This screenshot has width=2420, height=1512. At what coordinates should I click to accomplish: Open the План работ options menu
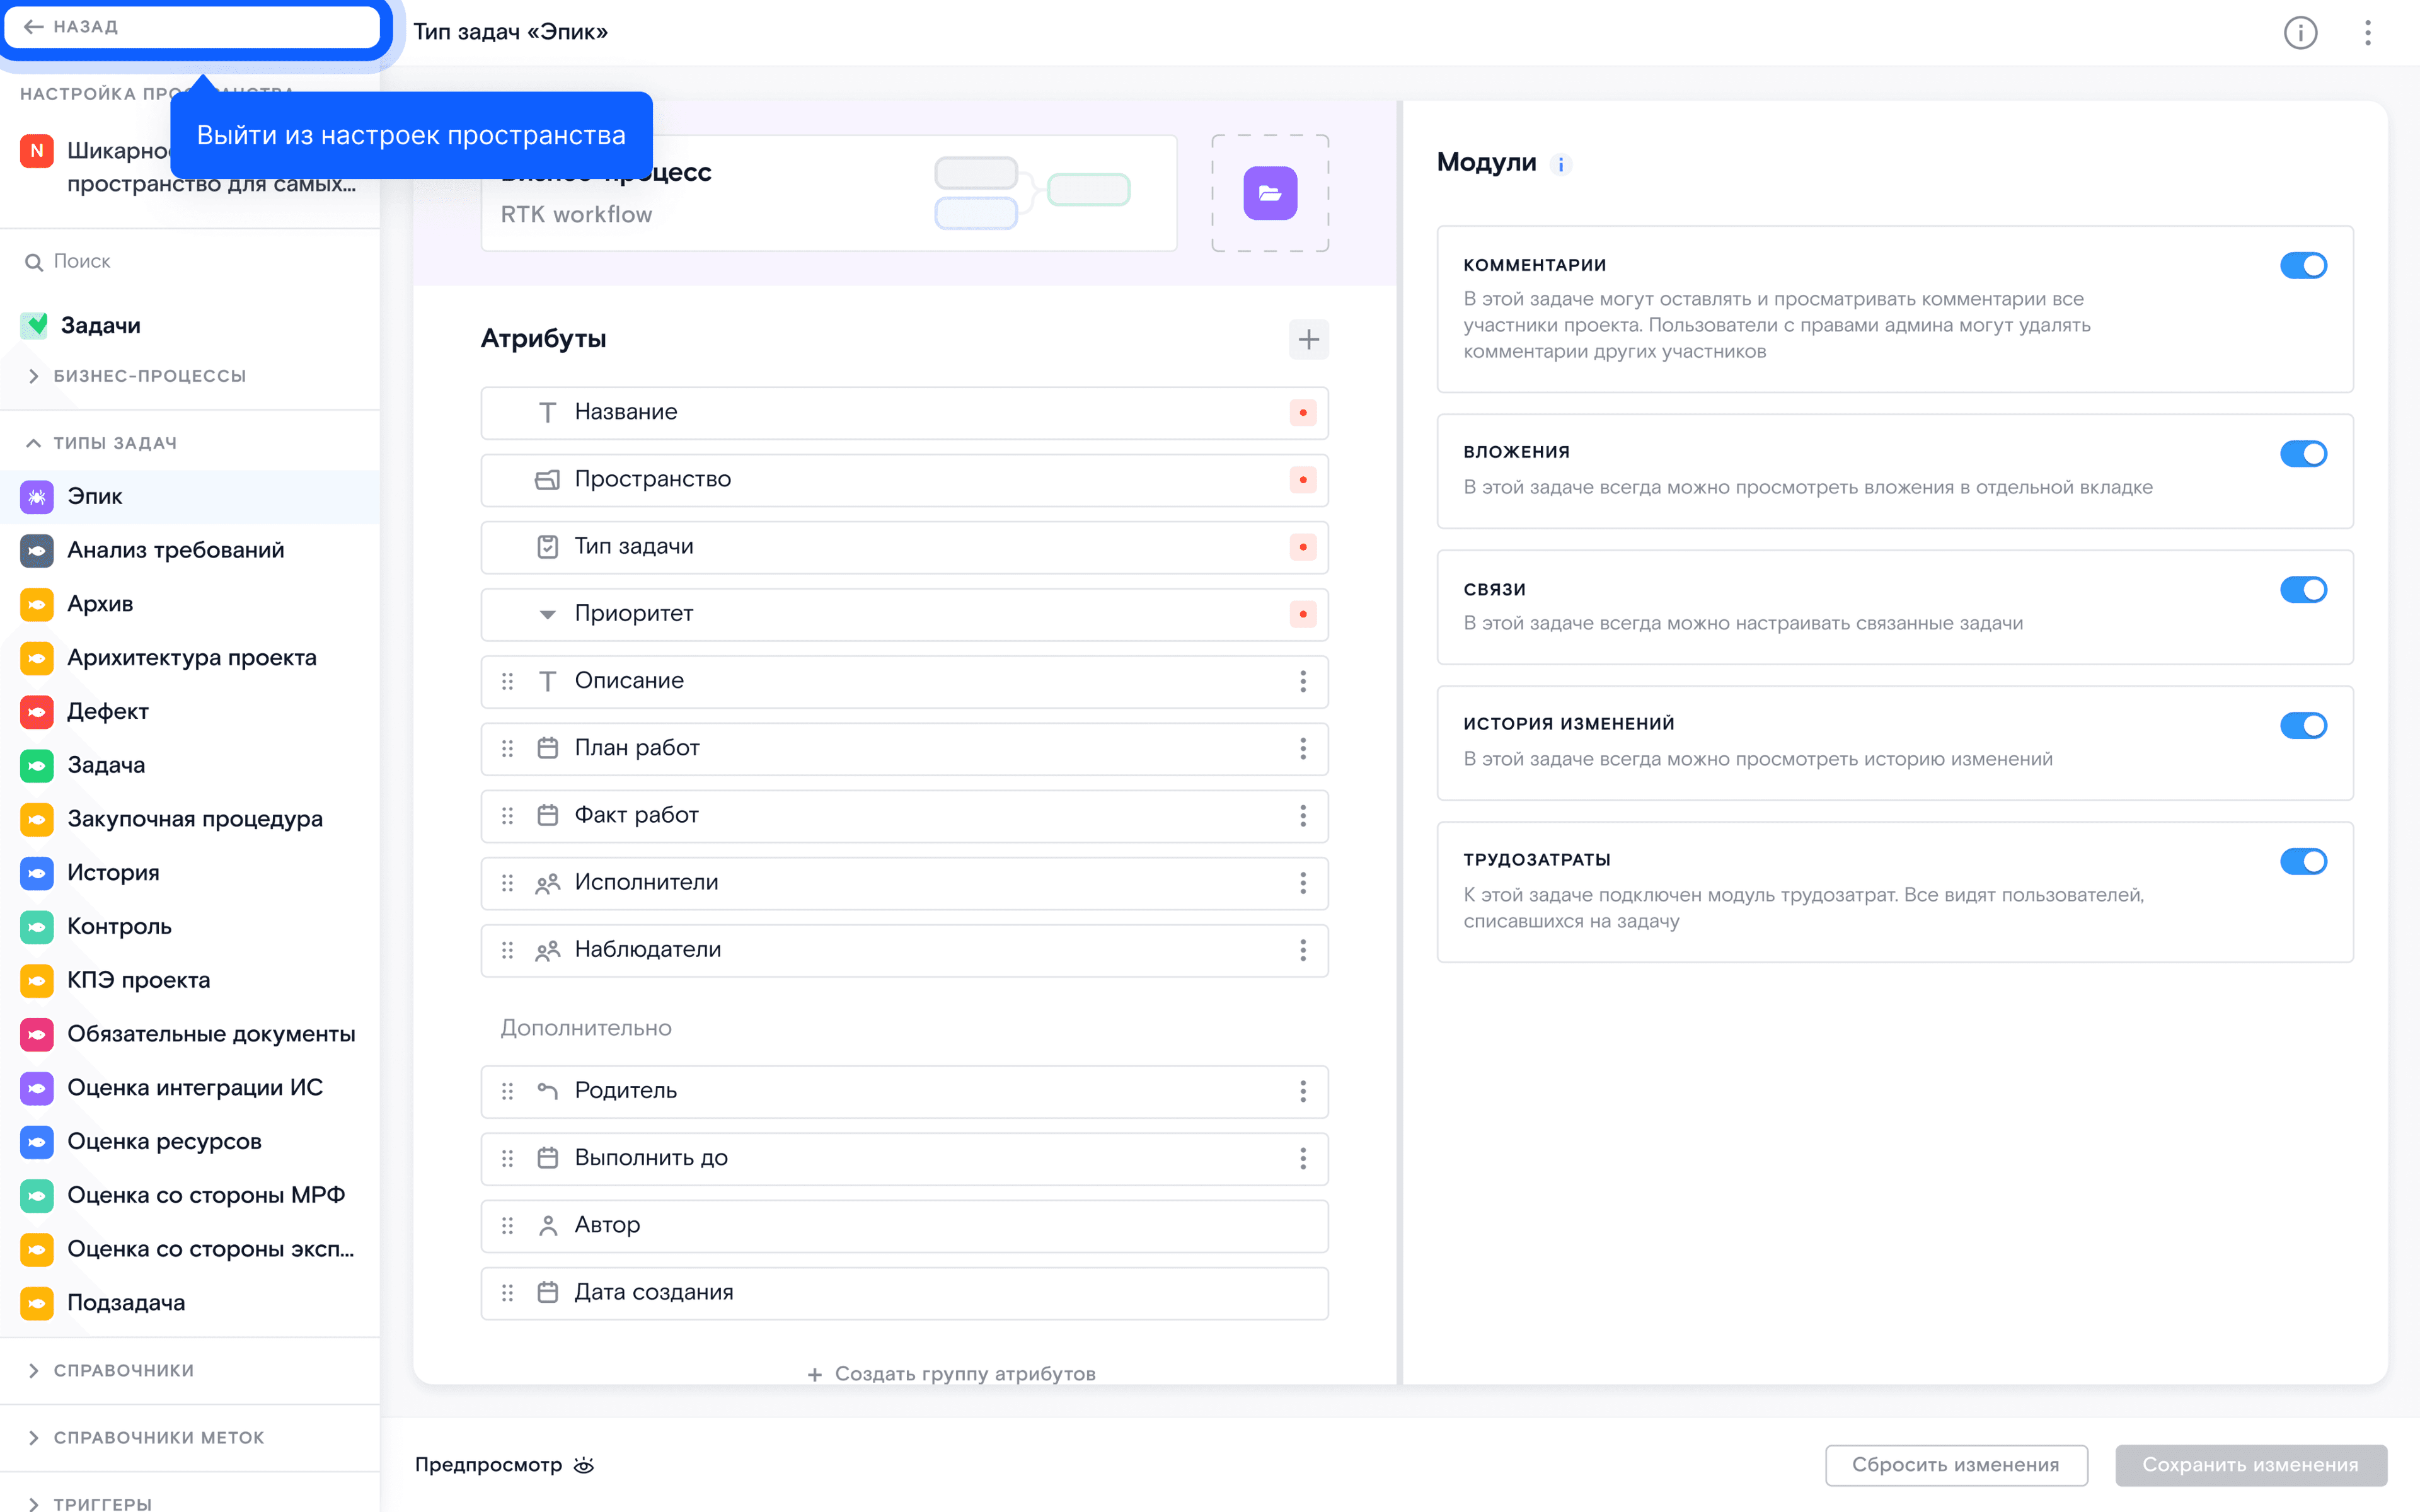1302,749
